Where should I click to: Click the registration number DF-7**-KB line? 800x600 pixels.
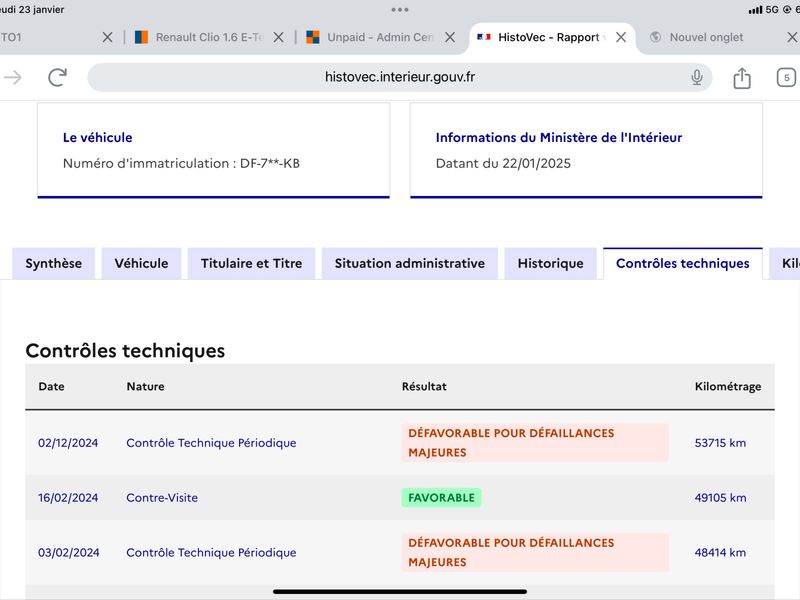point(181,163)
